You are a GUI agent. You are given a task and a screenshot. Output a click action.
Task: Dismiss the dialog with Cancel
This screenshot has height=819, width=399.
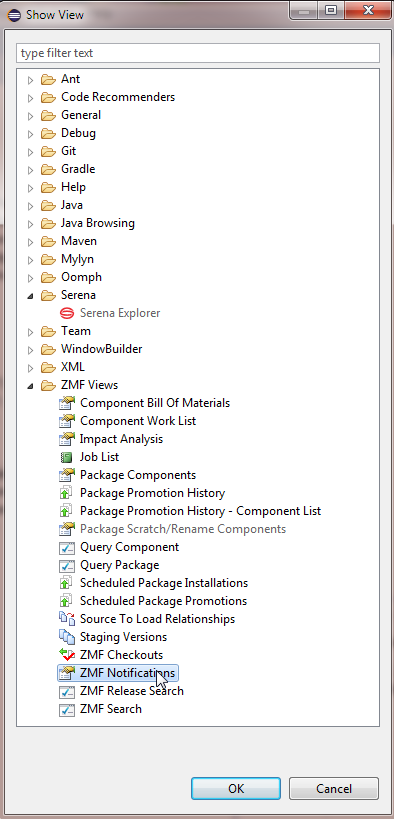[334, 788]
